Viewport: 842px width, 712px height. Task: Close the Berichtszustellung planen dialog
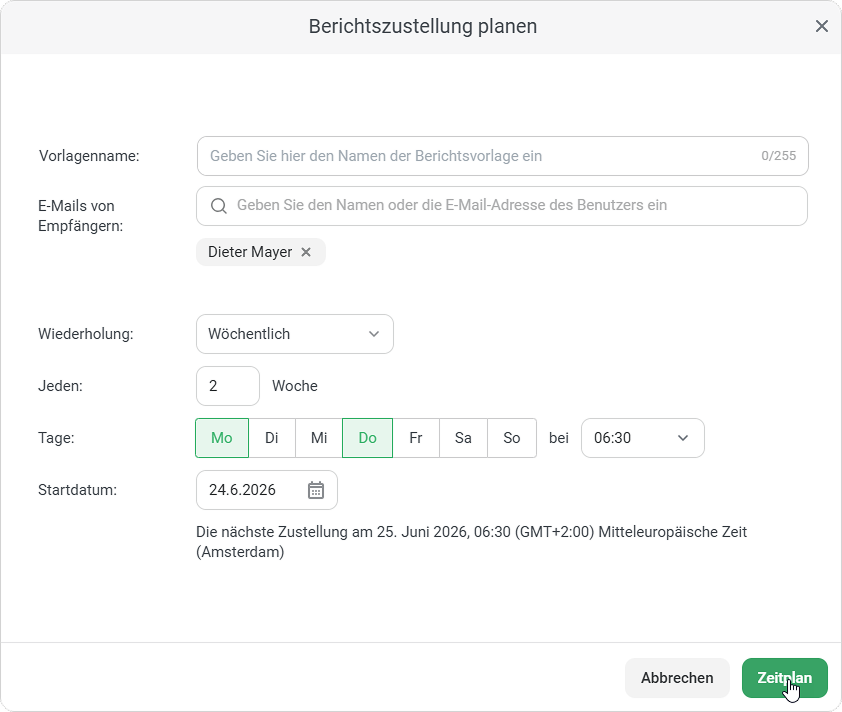(822, 26)
